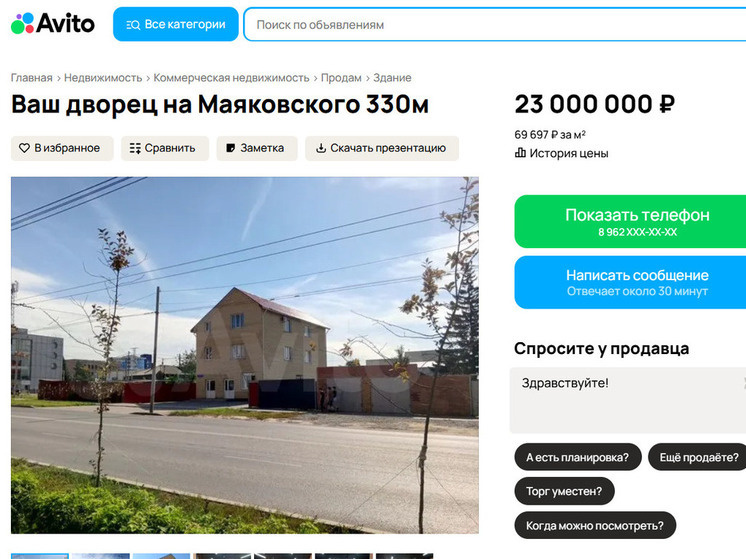Viewport: 746px width, 559px height.
Task: Choose the 'А есть планировка?' quick question
Action: click(x=578, y=457)
